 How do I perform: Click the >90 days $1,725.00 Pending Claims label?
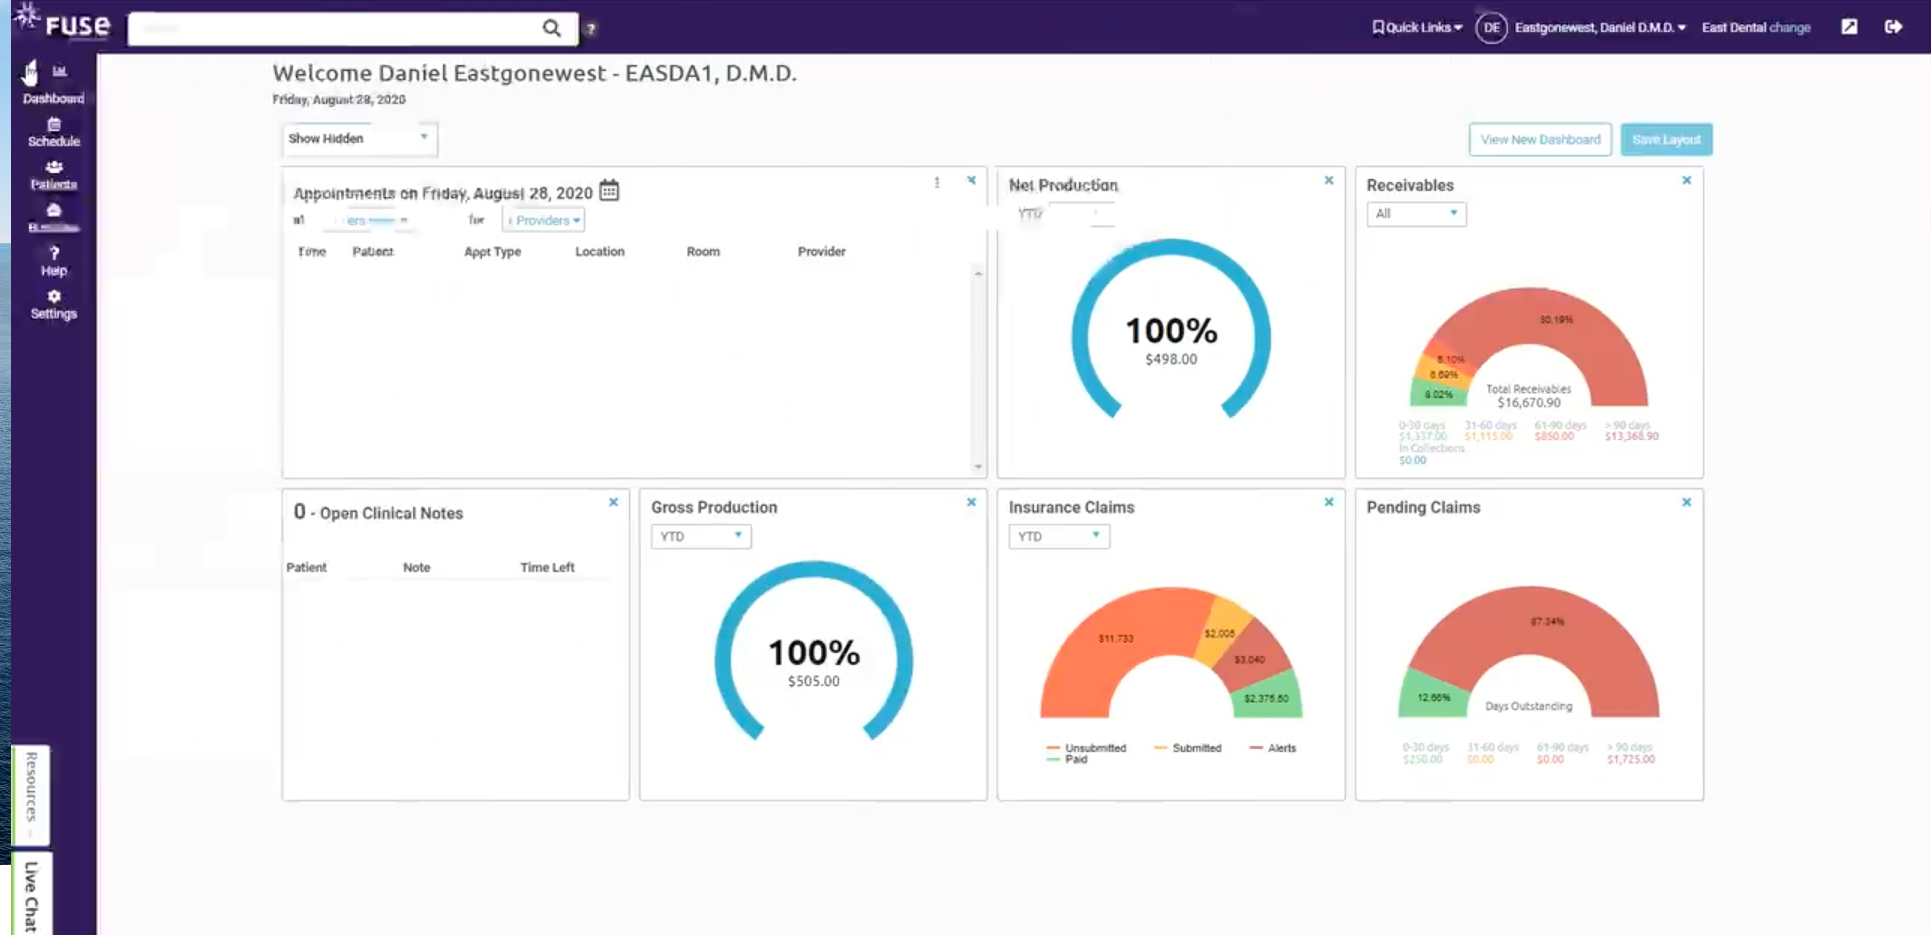(1631, 753)
